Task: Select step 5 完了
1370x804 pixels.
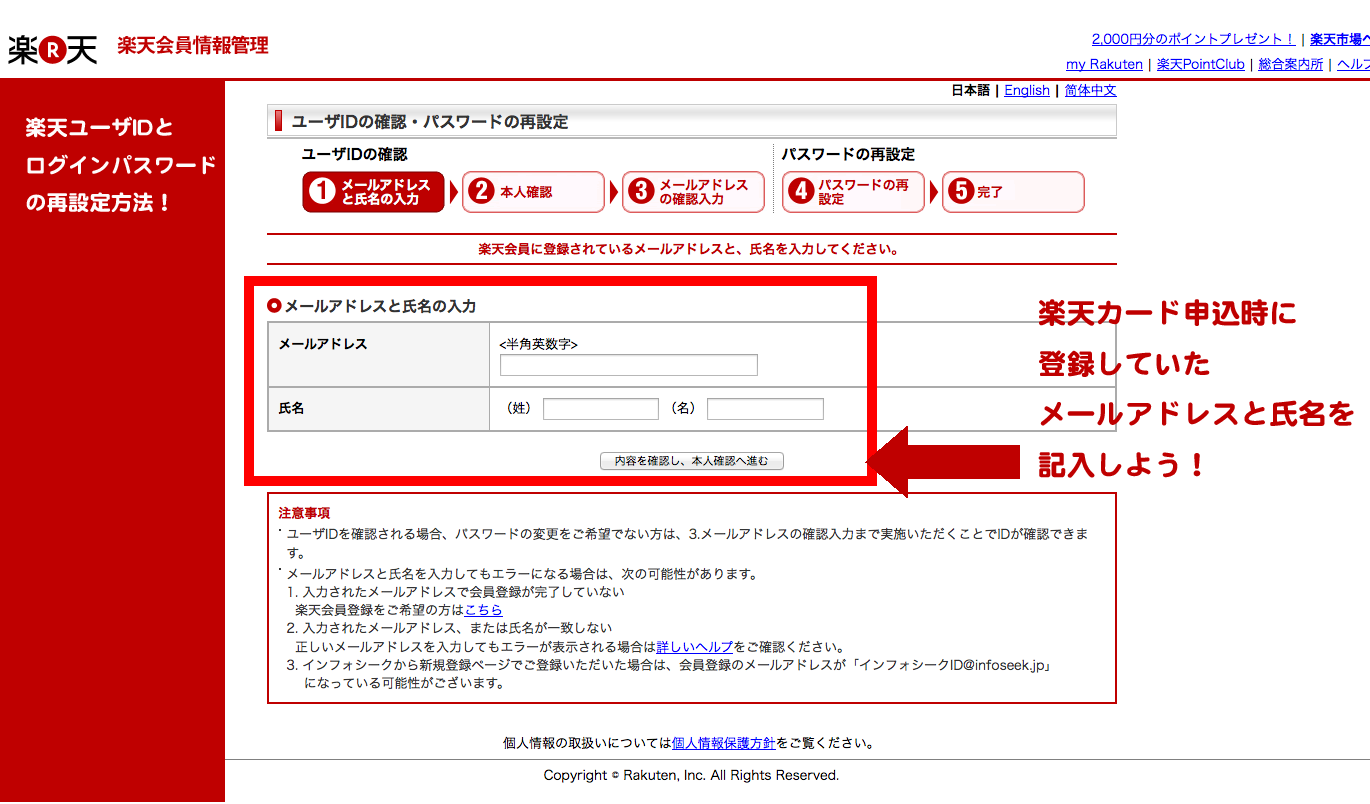Action: [1013, 192]
